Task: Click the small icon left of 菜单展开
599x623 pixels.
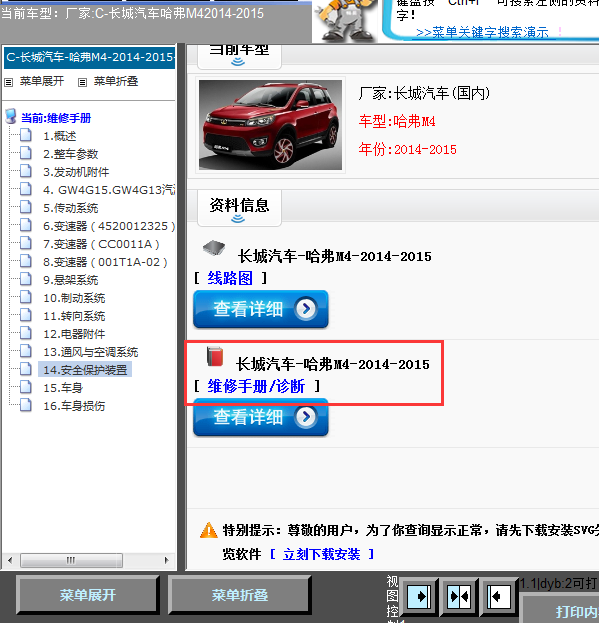Action: [8, 82]
